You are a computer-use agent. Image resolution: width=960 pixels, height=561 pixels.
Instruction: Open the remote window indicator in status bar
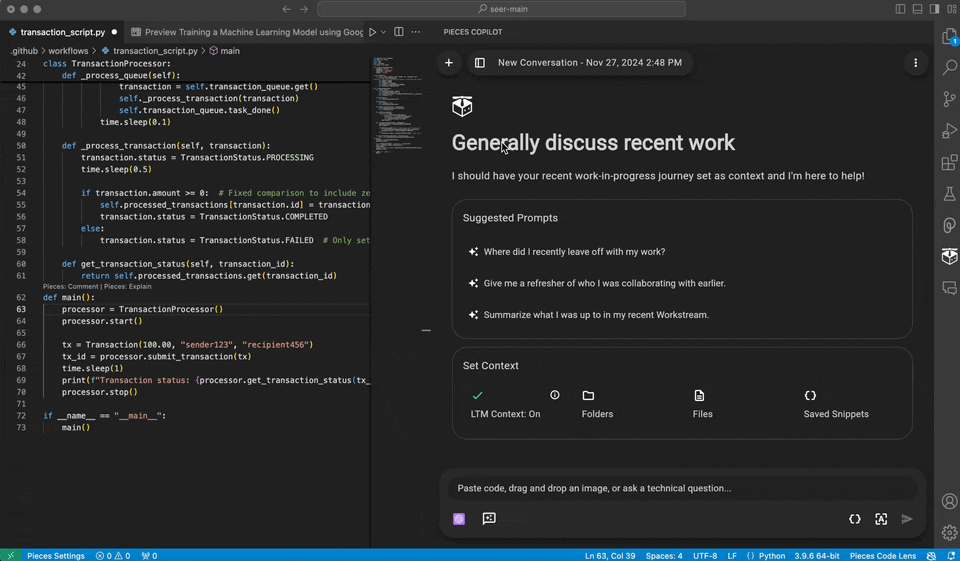(10, 555)
